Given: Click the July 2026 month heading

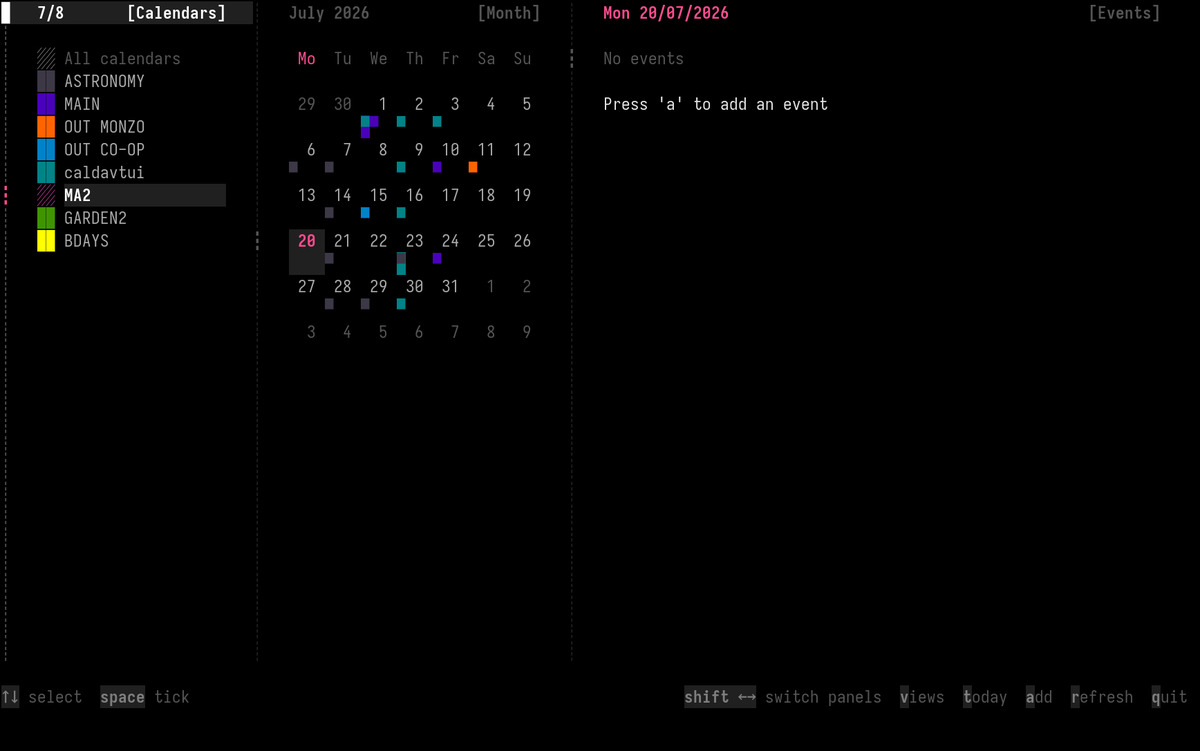Looking at the screenshot, I should pyautogui.click(x=329, y=13).
